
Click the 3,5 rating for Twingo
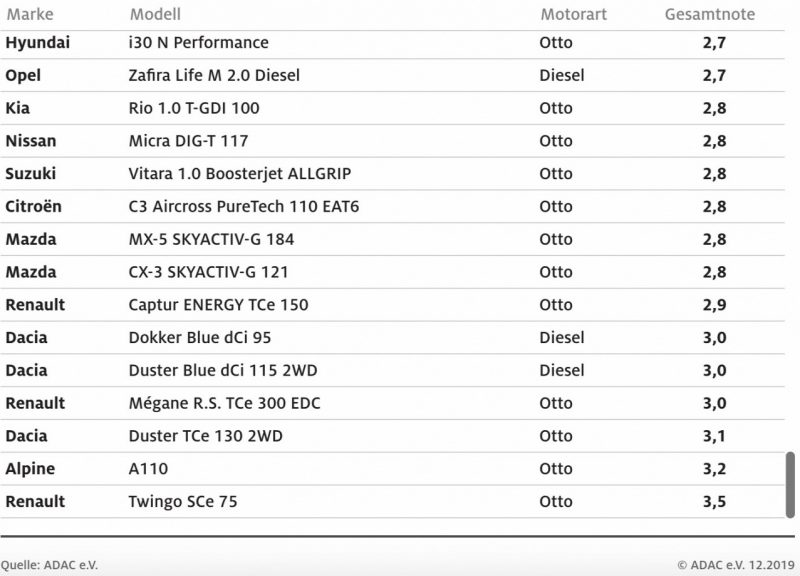tap(714, 502)
